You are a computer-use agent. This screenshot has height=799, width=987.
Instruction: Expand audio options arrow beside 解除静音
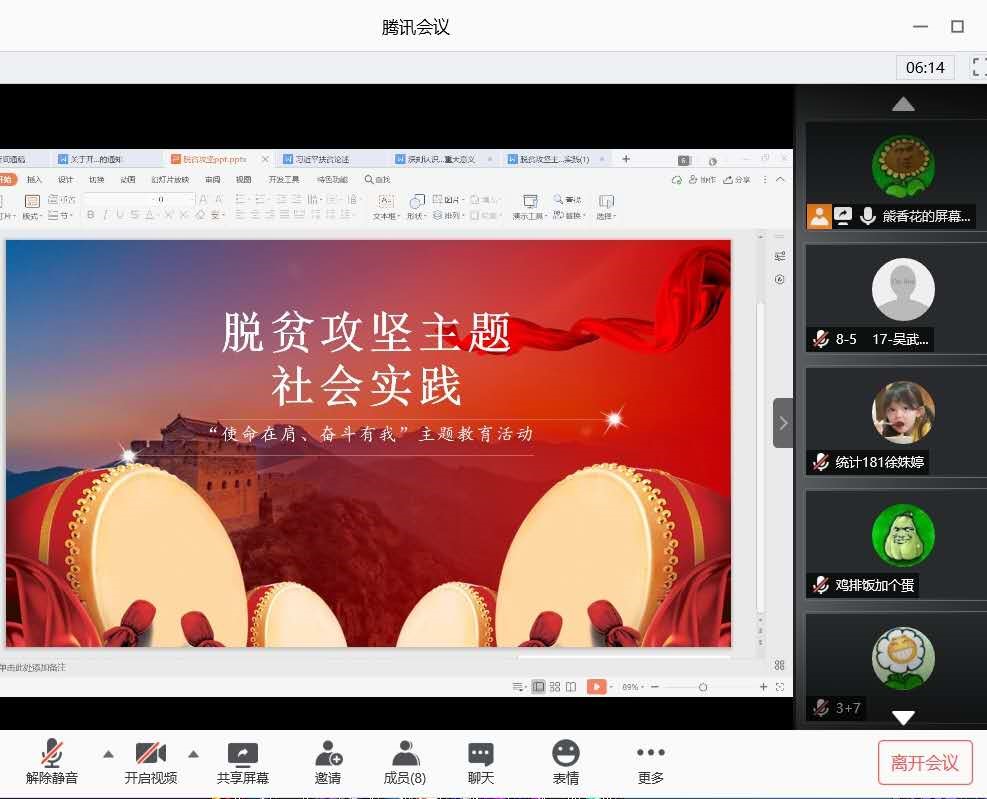tap(109, 754)
